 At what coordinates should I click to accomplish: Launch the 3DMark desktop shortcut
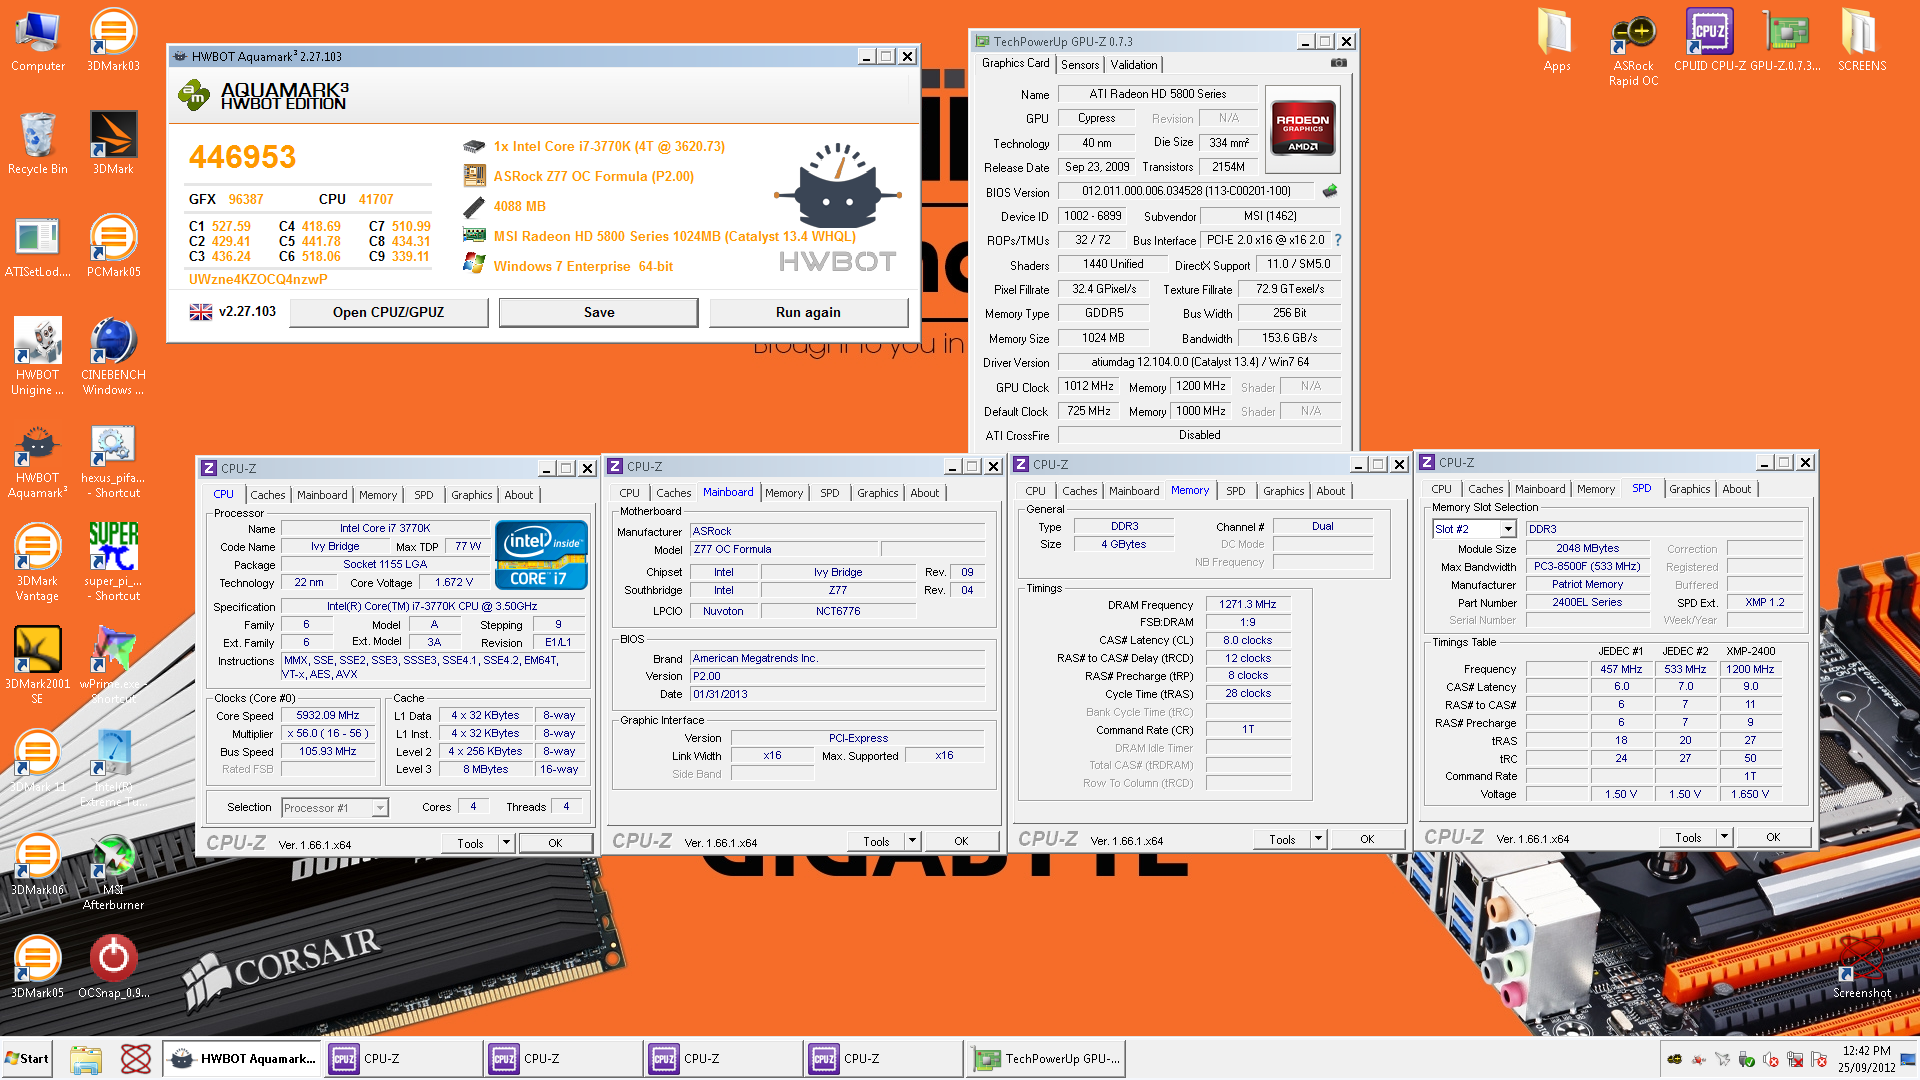113,144
